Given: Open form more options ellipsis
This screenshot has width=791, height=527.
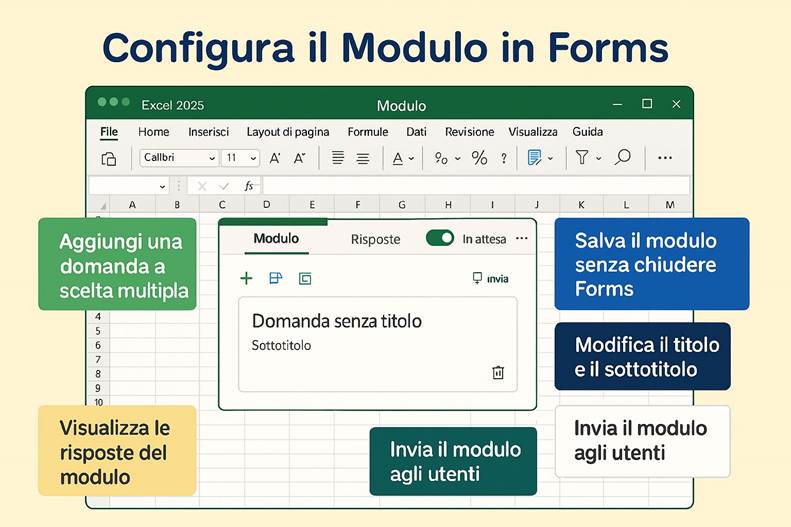Looking at the screenshot, I should [522, 238].
